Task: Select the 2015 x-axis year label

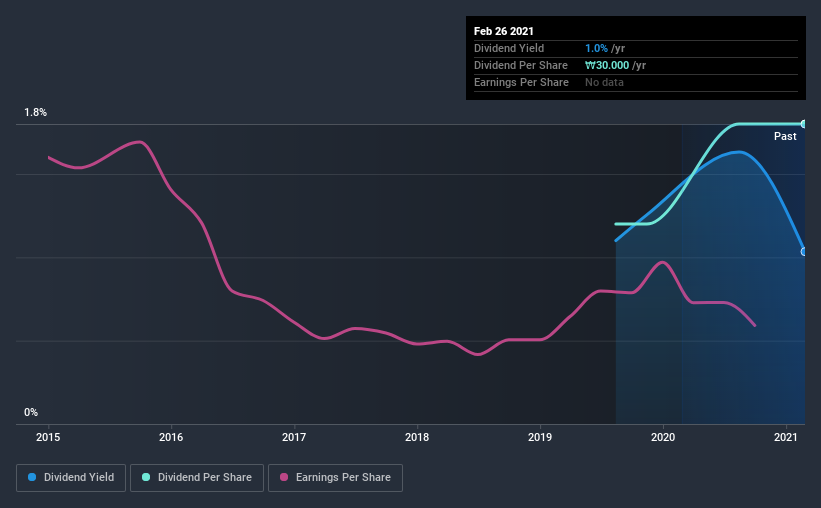Action: click(x=48, y=437)
